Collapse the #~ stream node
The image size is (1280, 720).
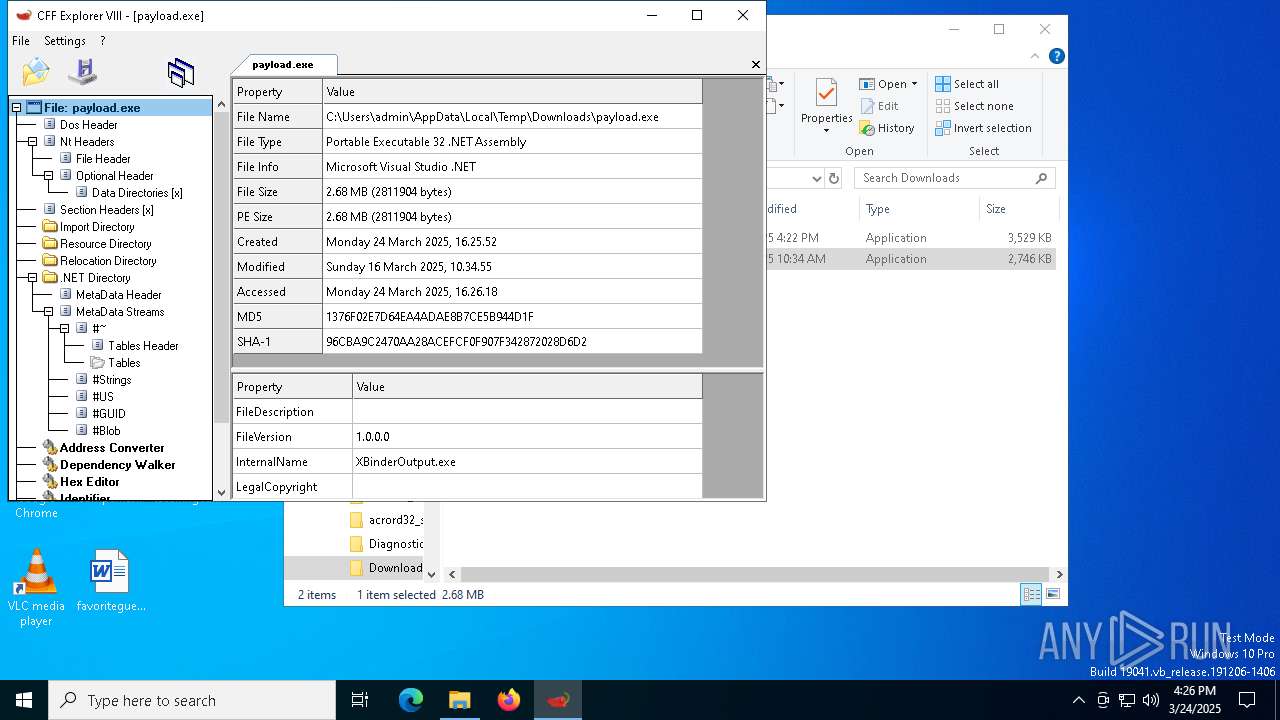point(64,329)
